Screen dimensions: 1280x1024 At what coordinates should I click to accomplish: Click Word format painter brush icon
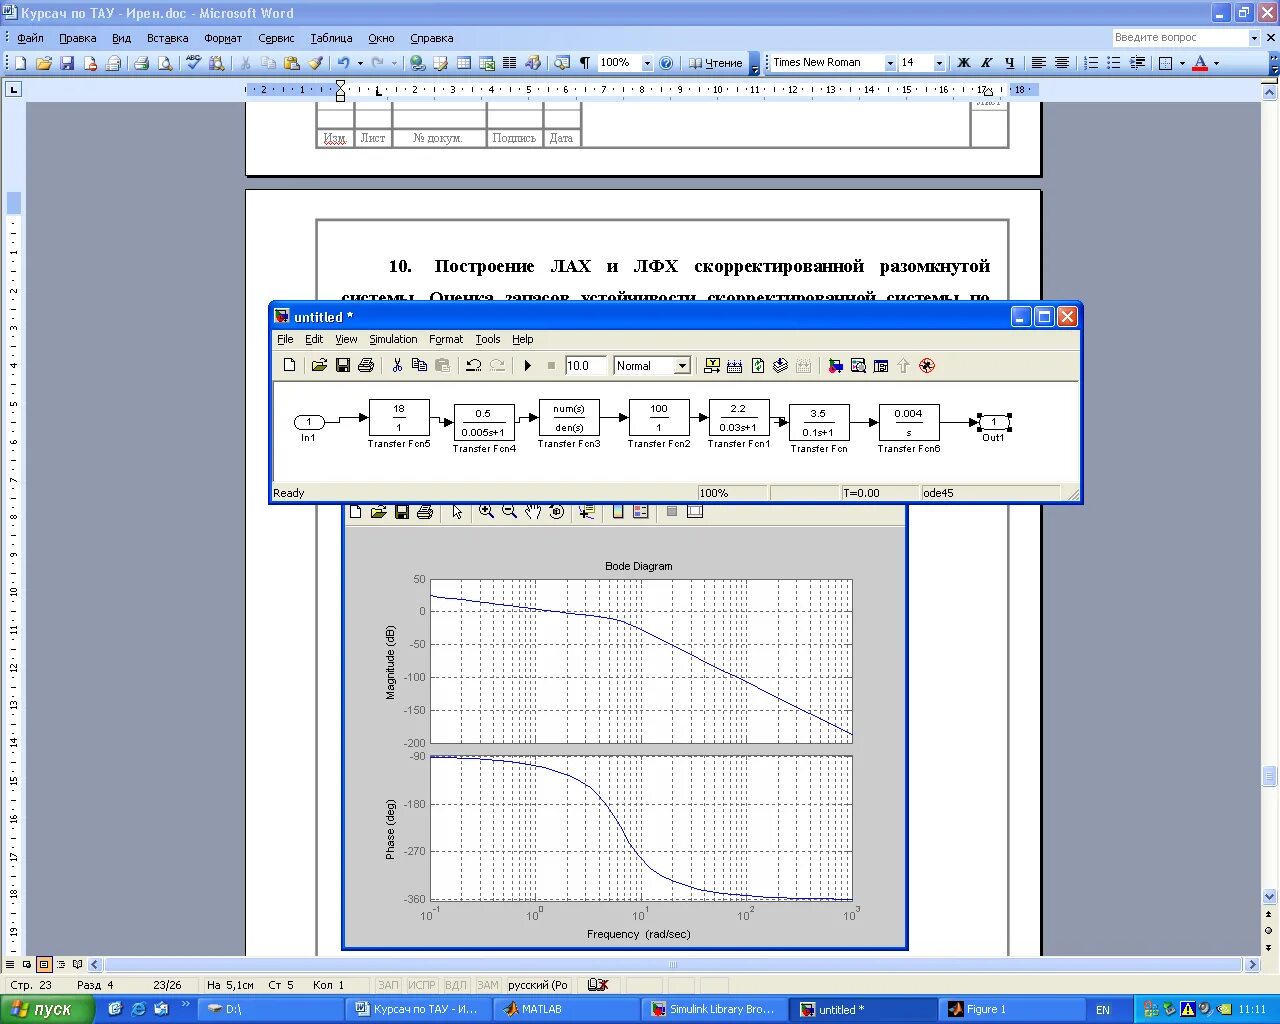click(315, 63)
